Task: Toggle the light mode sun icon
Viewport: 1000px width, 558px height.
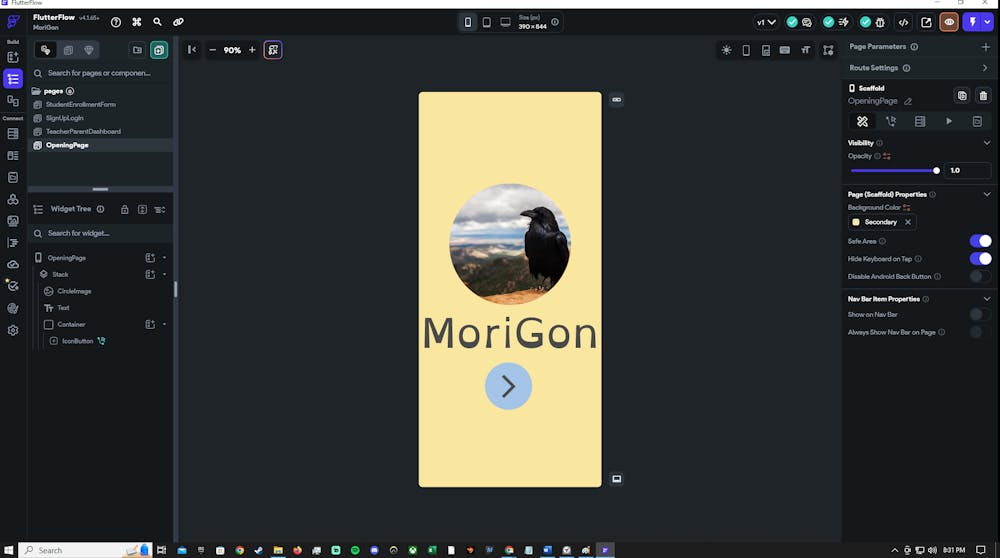Action: point(726,50)
